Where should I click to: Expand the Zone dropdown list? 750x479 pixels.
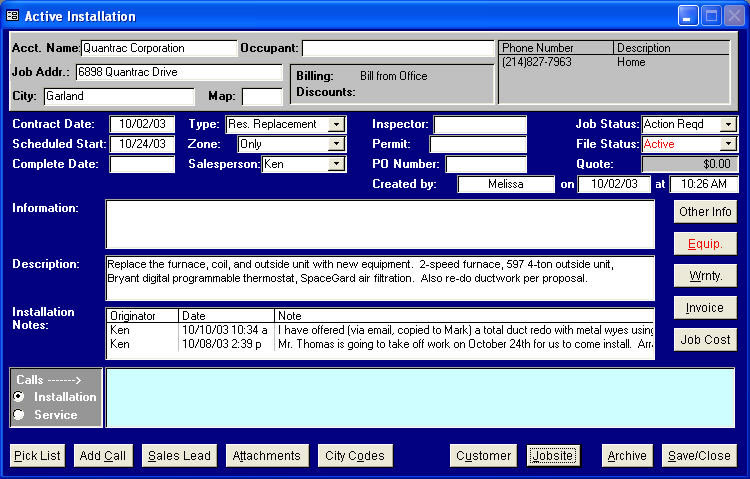click(336, 144)
